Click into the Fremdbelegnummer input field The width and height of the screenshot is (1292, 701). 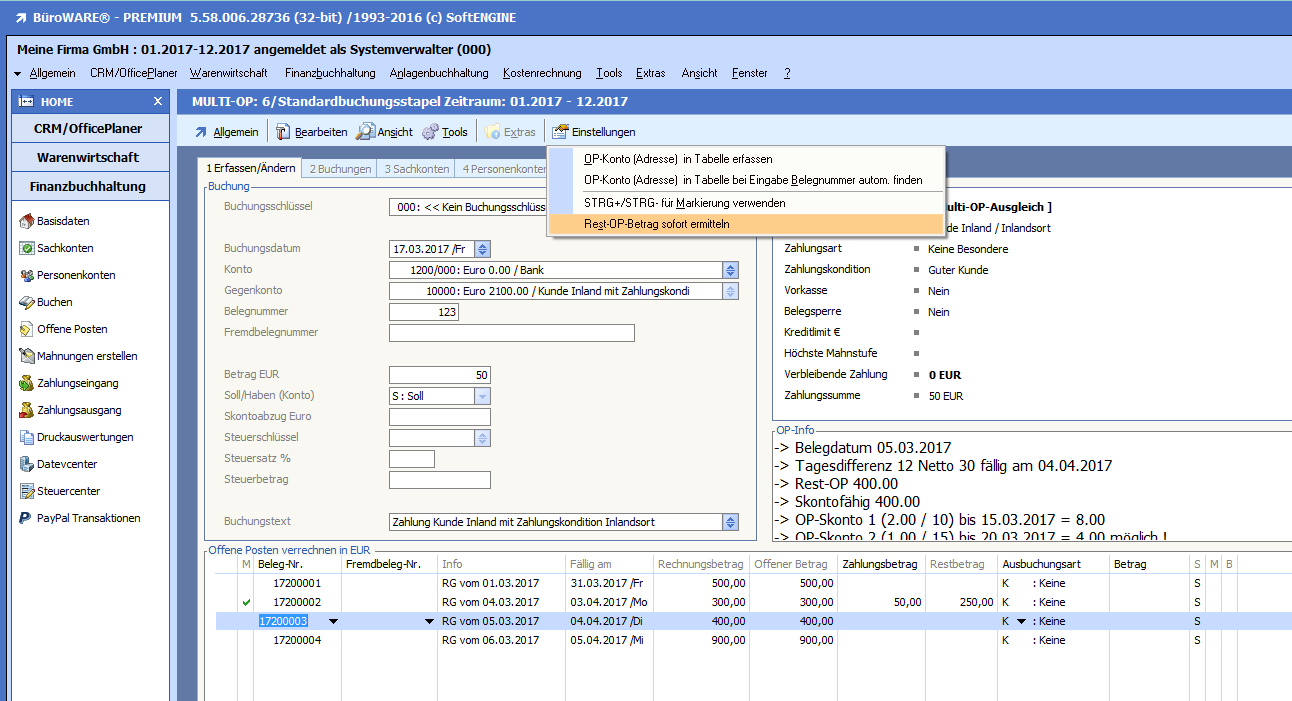tap(511, 333)
